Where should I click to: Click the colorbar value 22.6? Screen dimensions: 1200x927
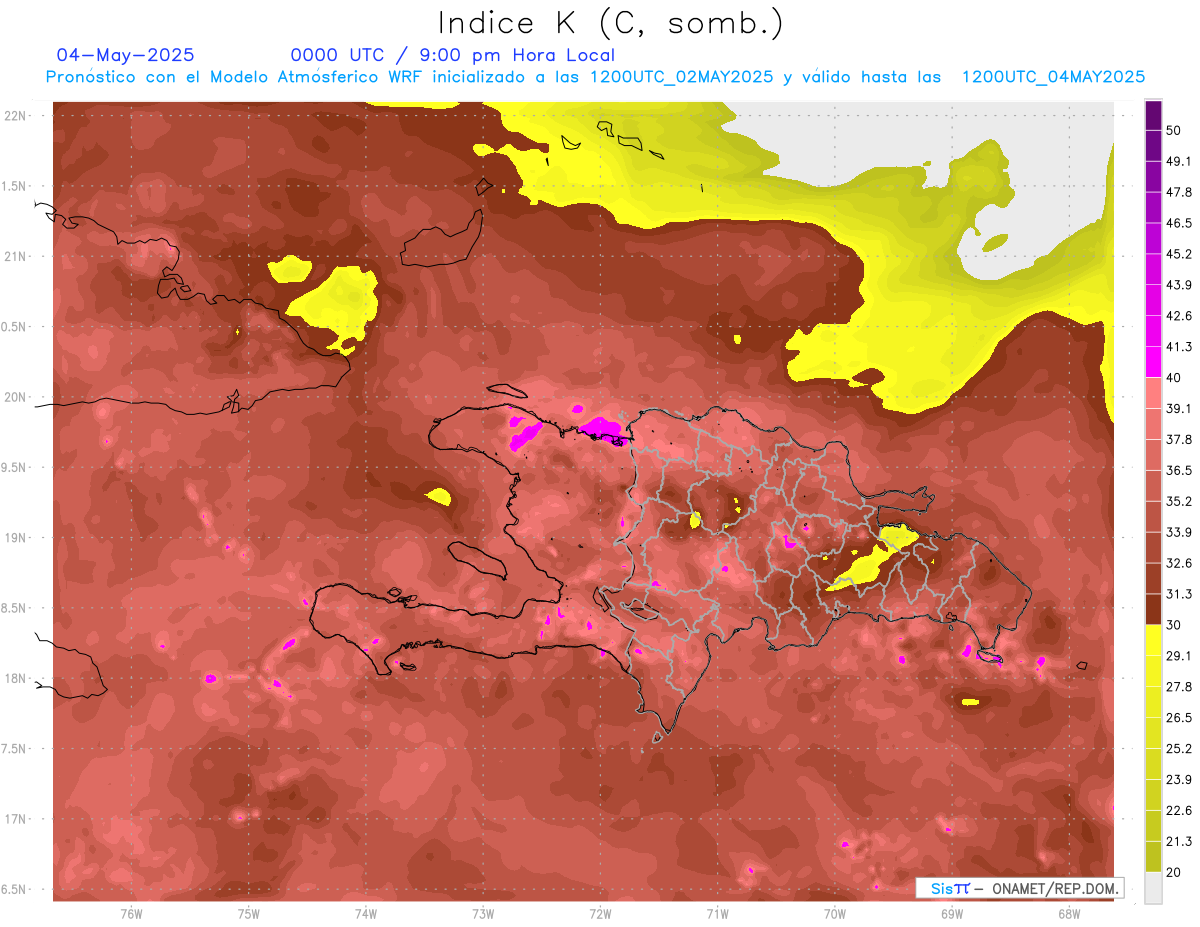(x=1179, y=810)
